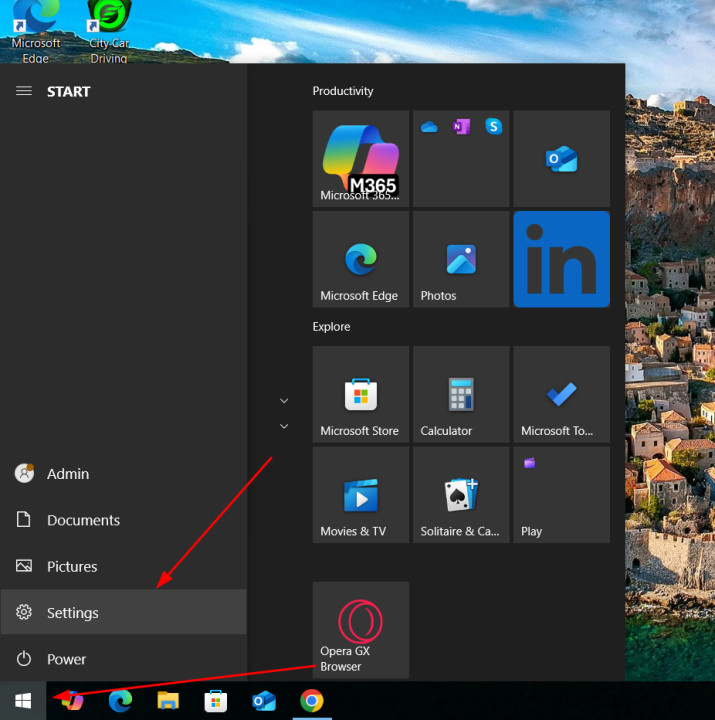The width and height of the screenshot is (715, 720).
Task: Open the Admin account menu
Action: (x=124, y=473)
